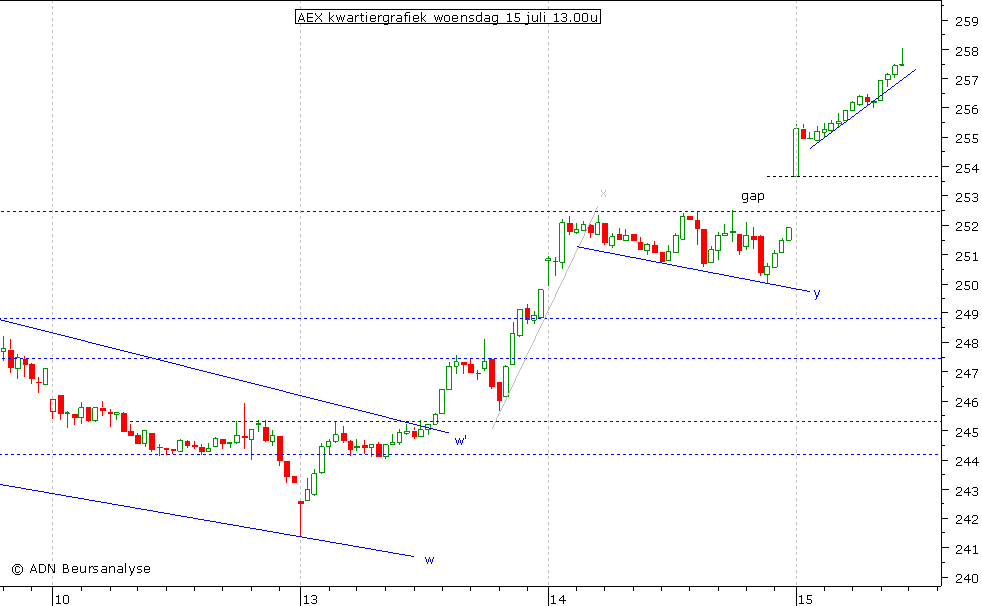Click the blue "y" trendline label
Screen dimensions: 982x606
point(817,293)
